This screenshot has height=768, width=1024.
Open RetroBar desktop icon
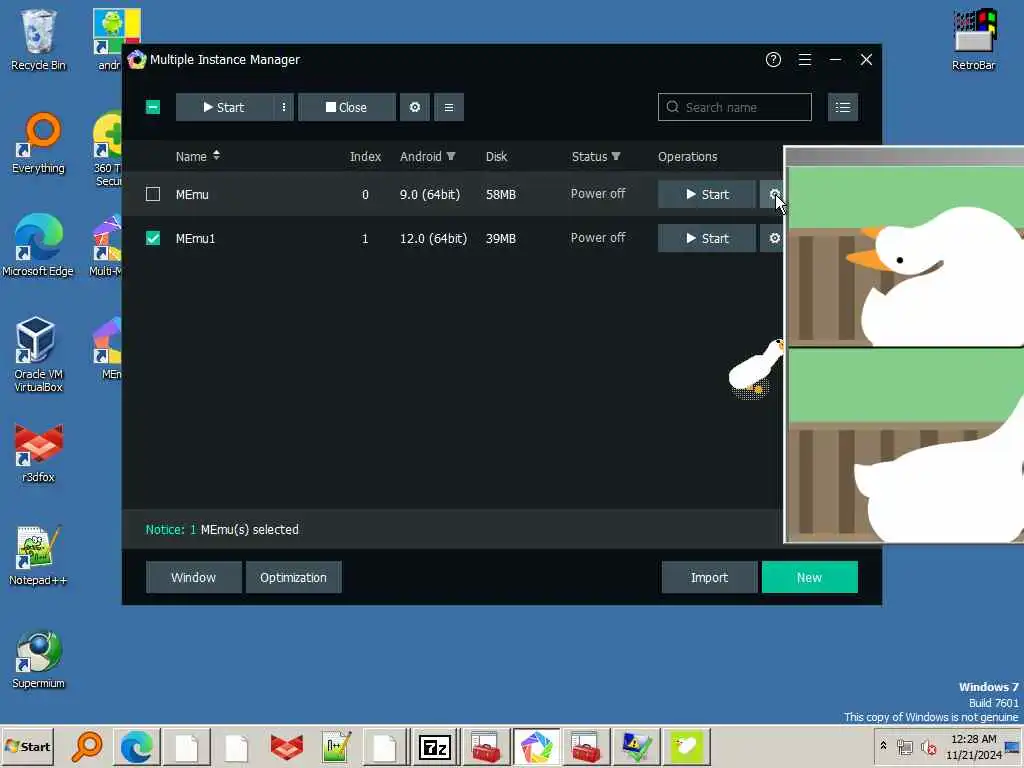tap(974, 39)
